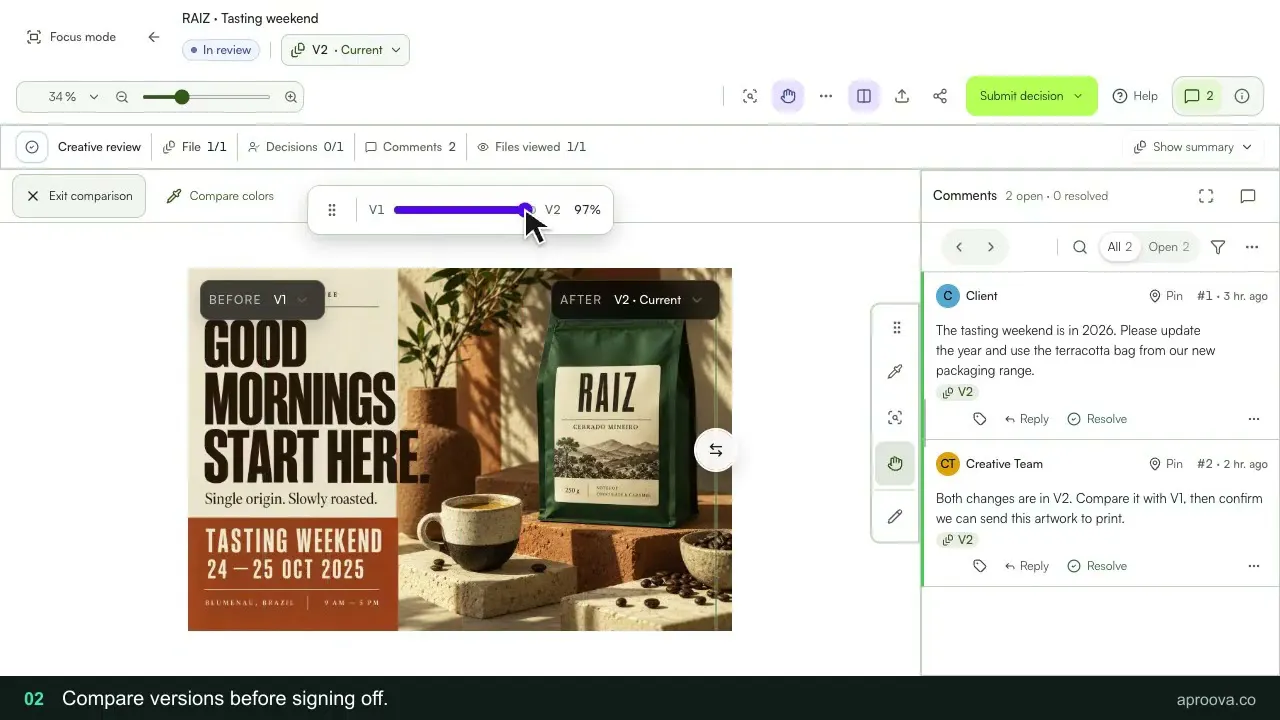Expand comments panel to fullscreen
The width and height of the screenshot is (1280, 720).
(x=1206, y=196)
